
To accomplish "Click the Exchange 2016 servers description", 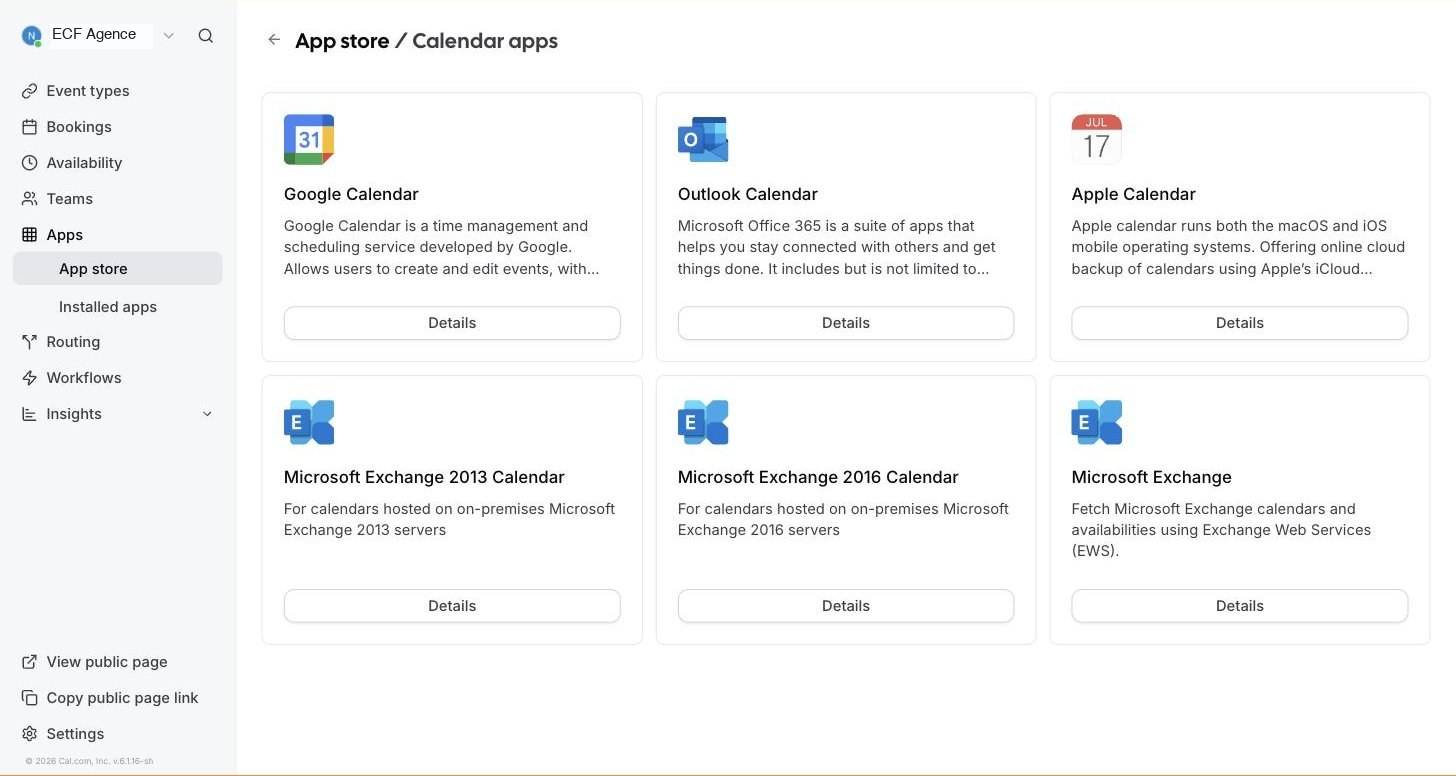I will (843, 519).
